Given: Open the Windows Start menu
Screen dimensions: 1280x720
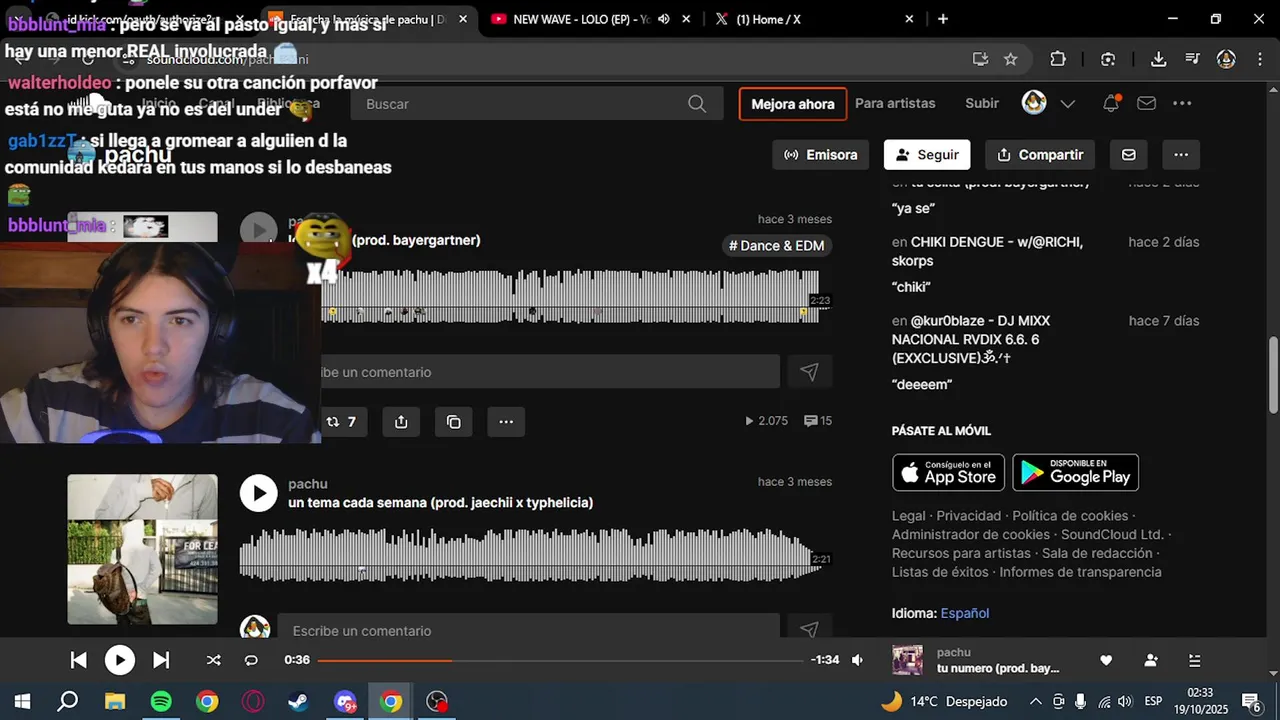Looking at the screenshot, I should [x=21, y=701].
